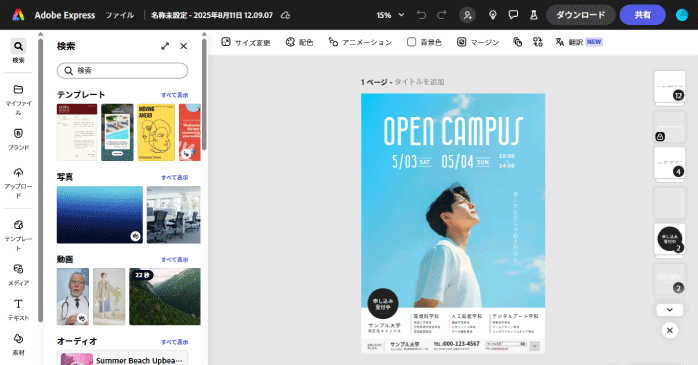Screen dimensions: 698x365
Task: Click the 共有 share button
Action: pos(642,15)
